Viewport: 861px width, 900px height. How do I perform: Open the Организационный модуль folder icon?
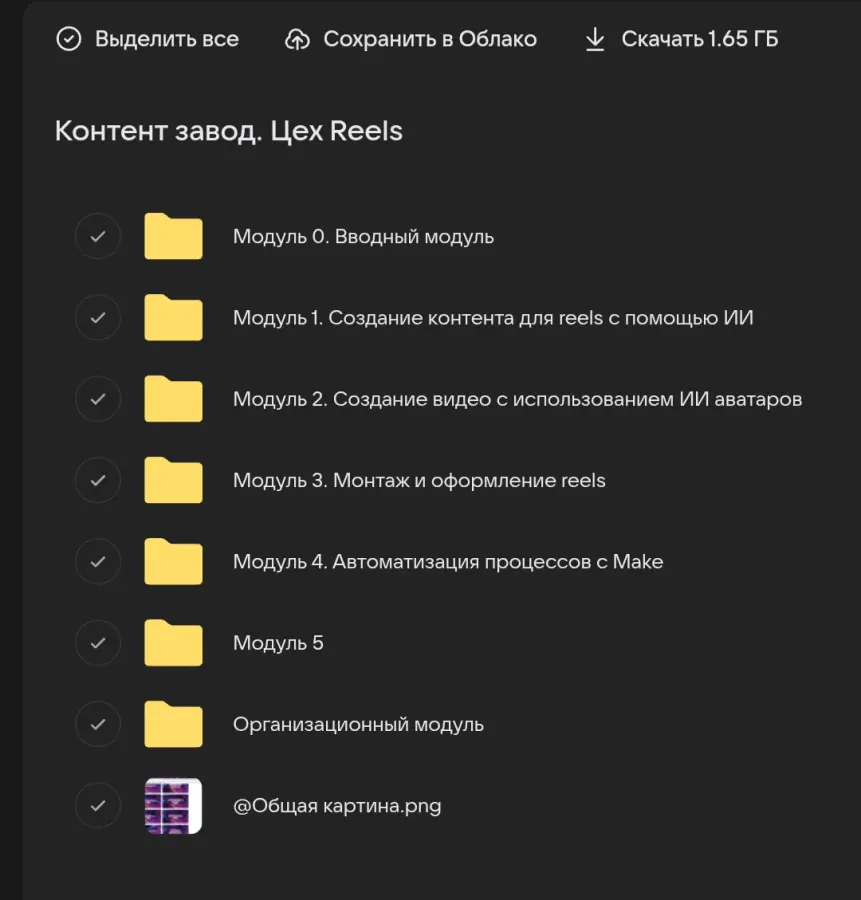tap(173, 724)
